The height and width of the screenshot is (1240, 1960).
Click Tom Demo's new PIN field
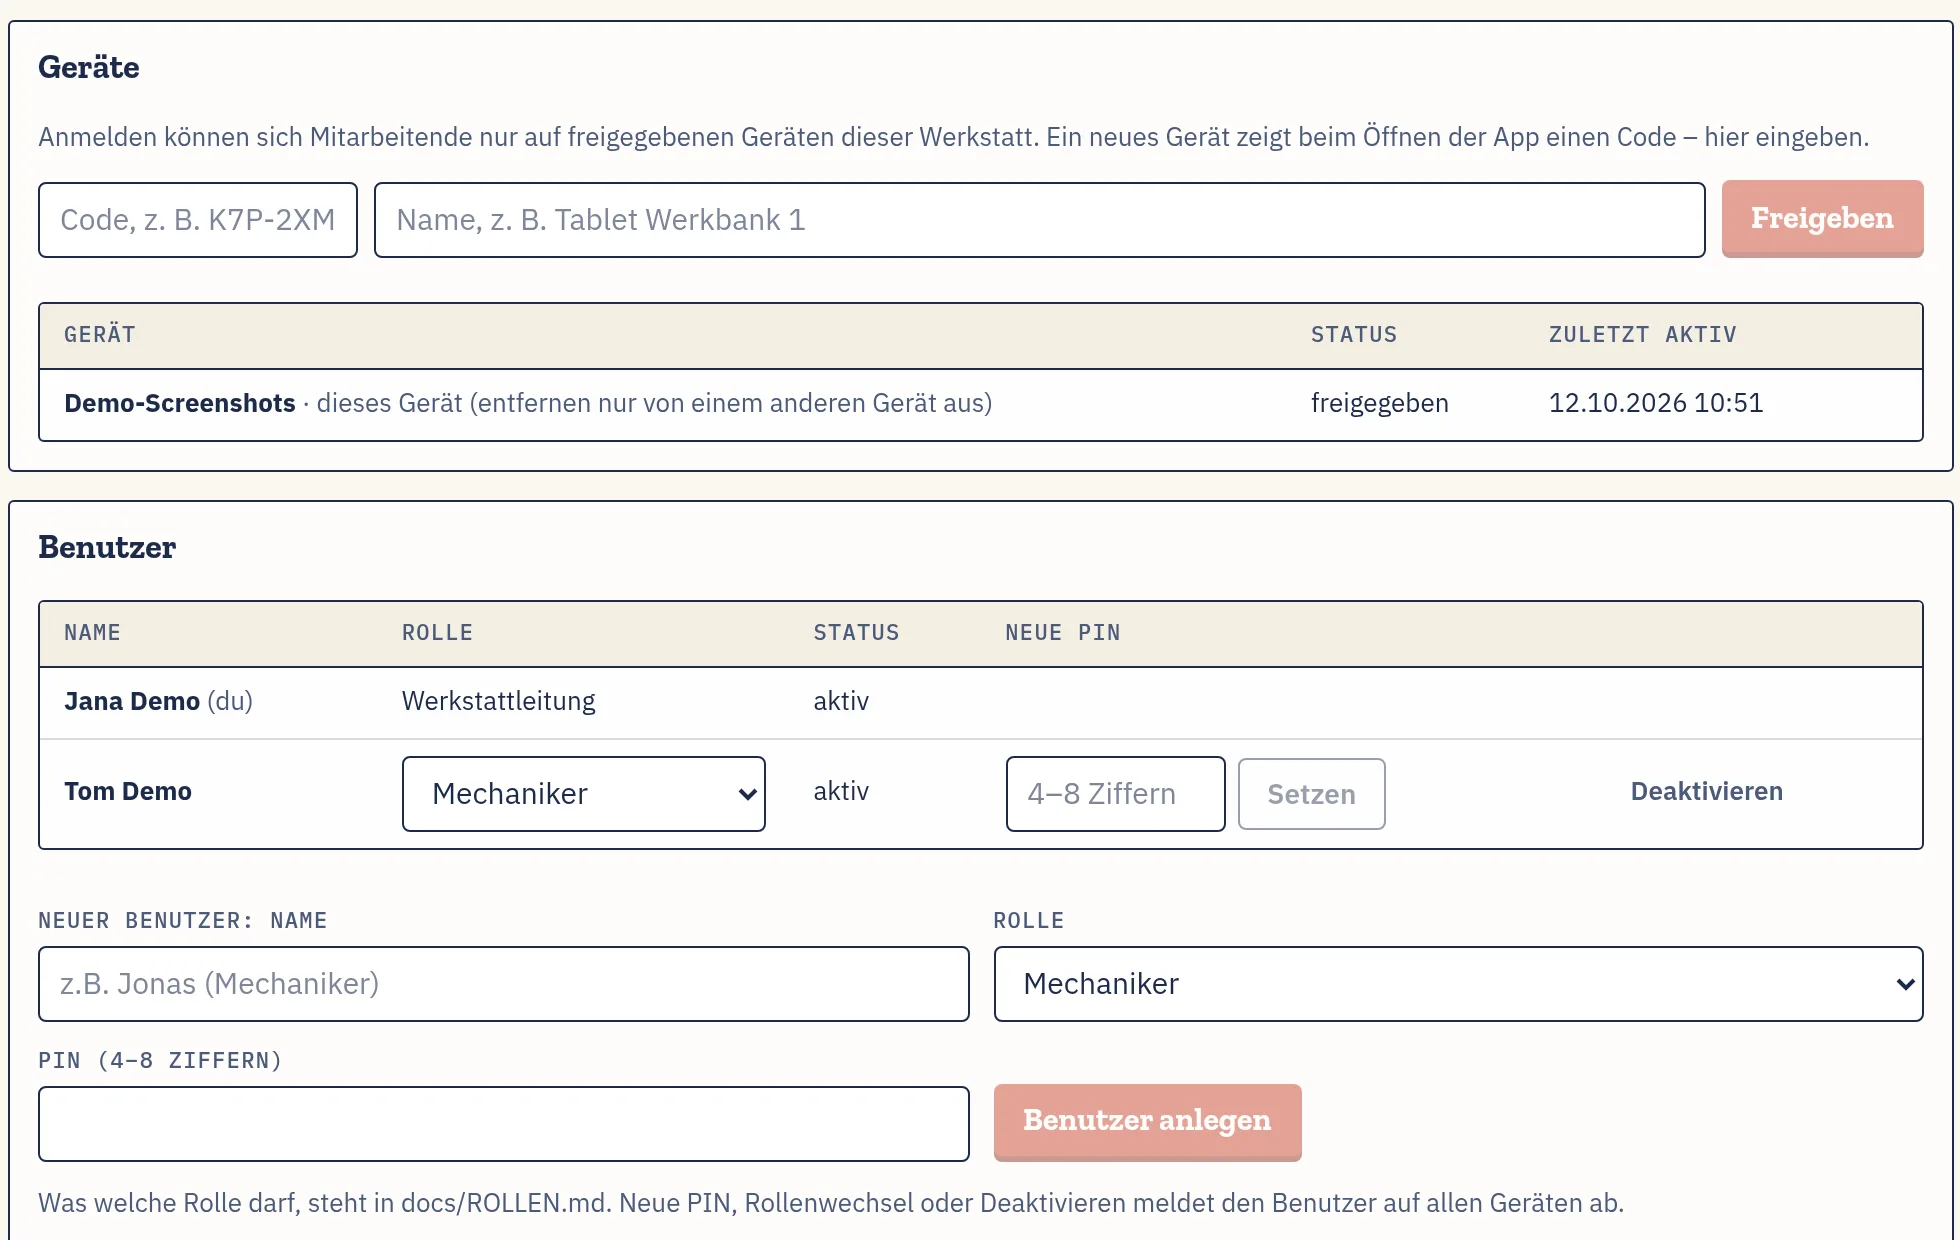click(x=1115, y=794)
